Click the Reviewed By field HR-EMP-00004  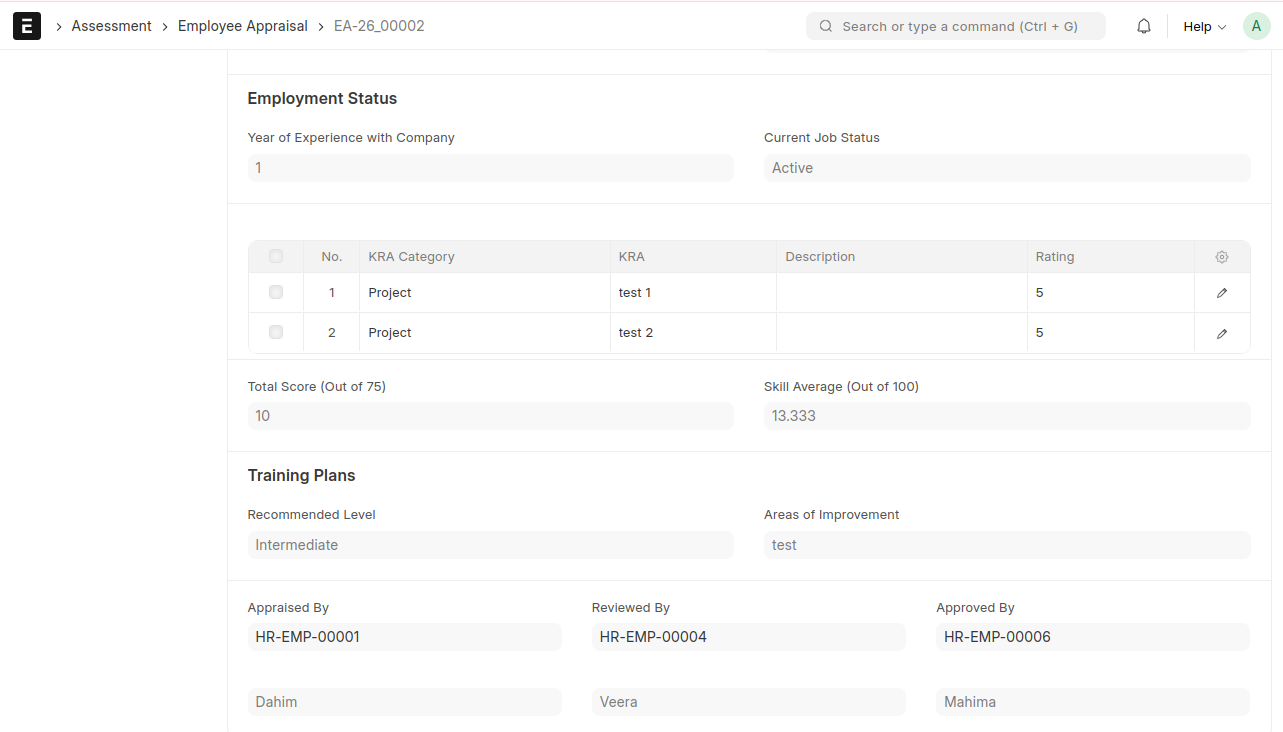748,637
